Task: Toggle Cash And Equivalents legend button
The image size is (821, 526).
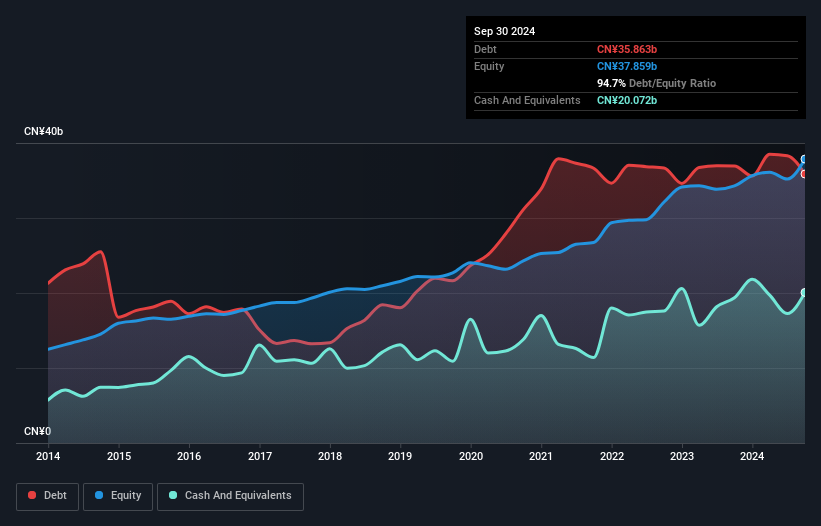Action: click(x=230, y=496)
